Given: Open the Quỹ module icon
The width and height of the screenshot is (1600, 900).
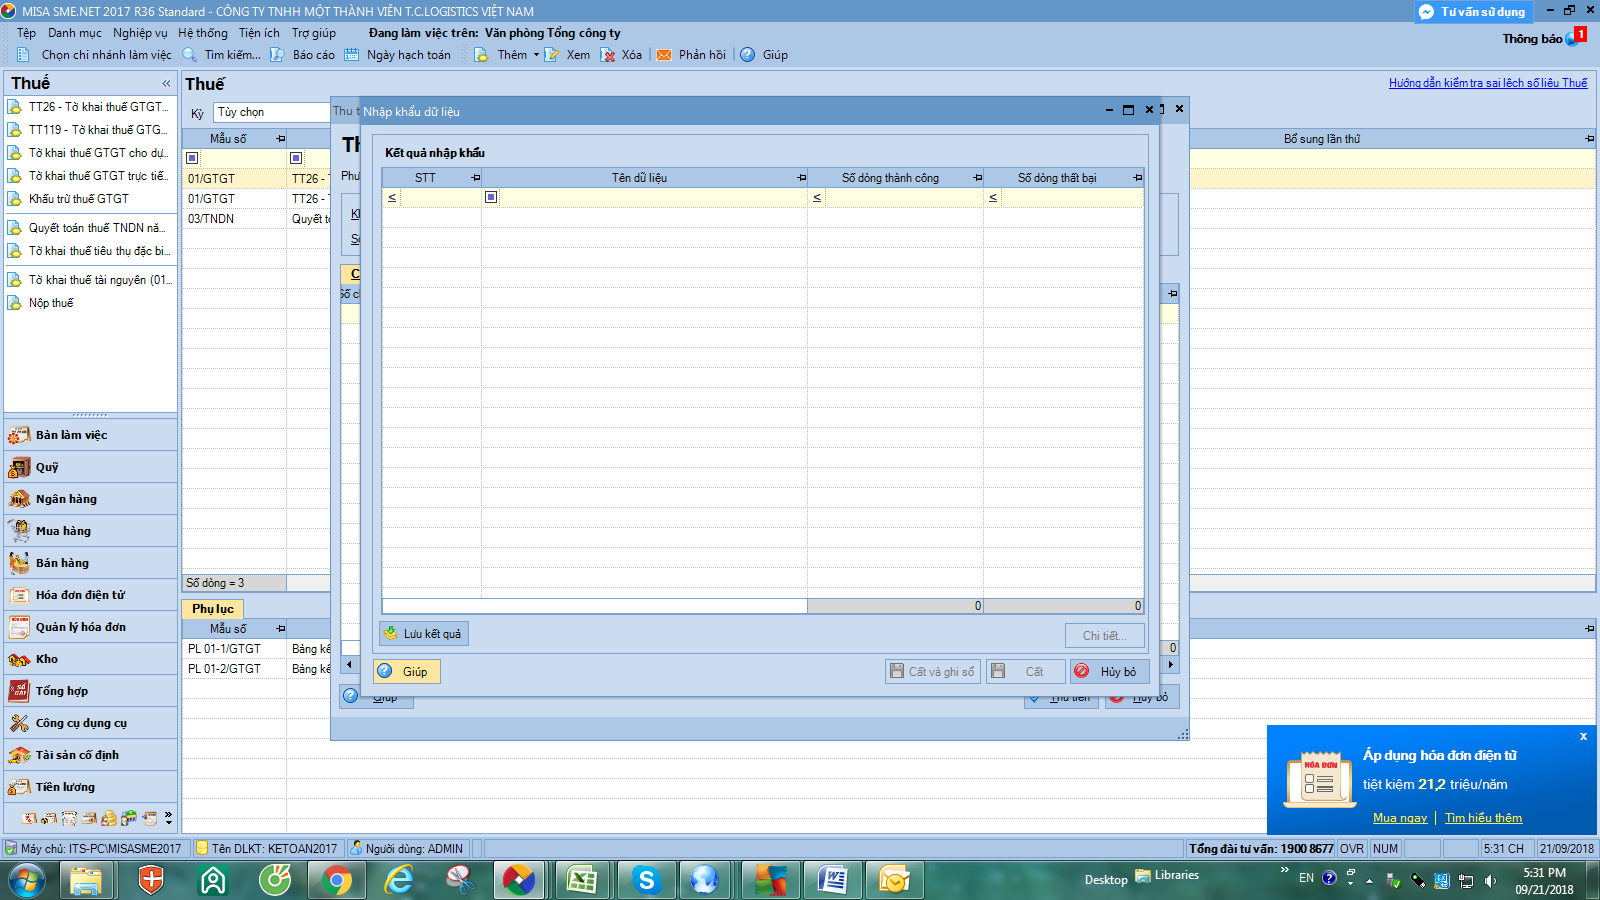Looking at the screenshot, I should (19, 467).
